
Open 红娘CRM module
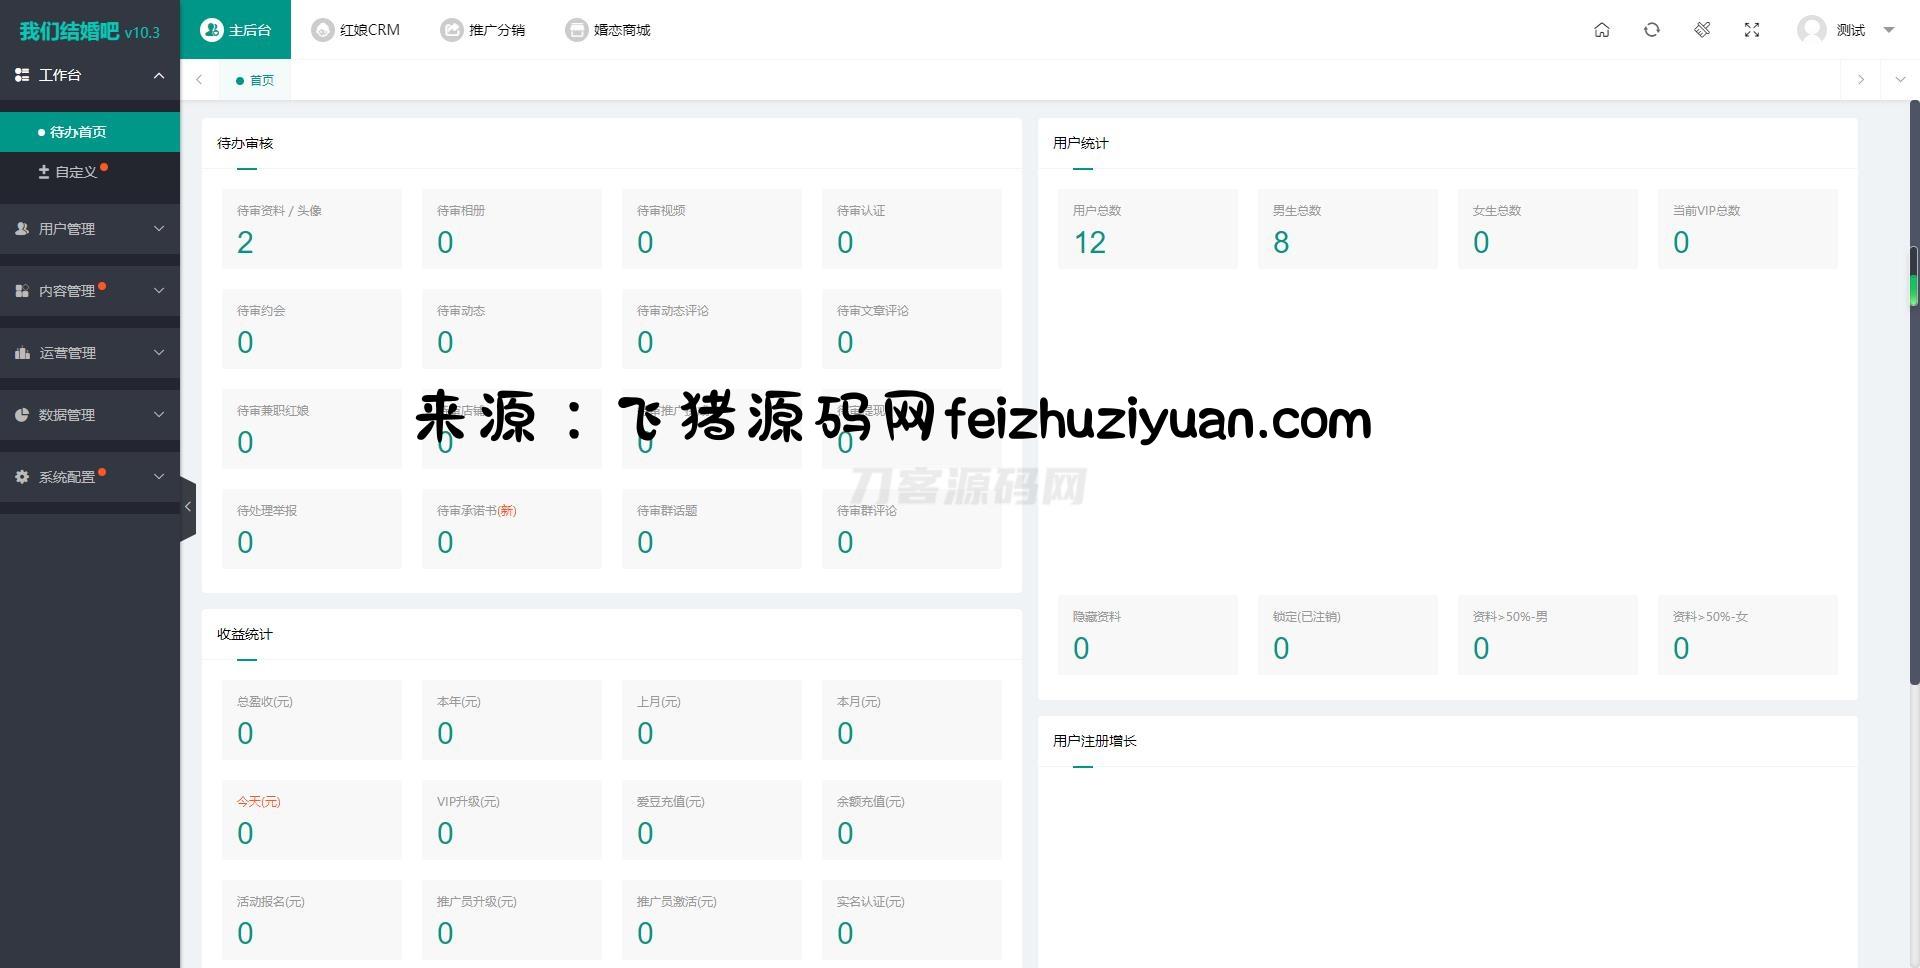(356, 30)
